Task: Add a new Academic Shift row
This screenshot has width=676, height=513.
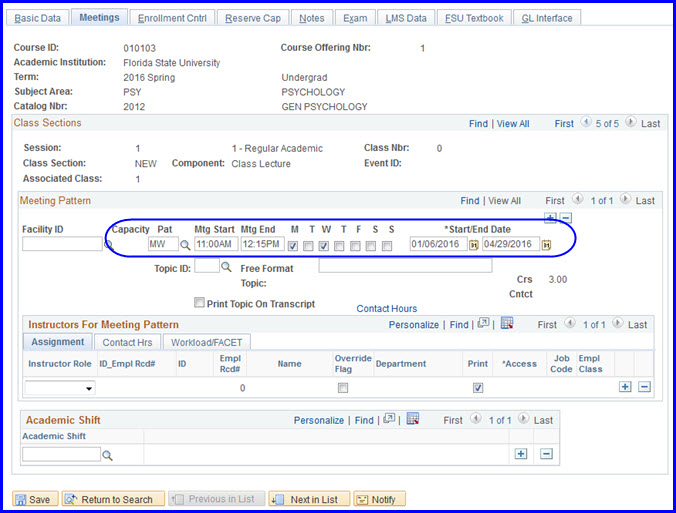Action: point(520,454)
